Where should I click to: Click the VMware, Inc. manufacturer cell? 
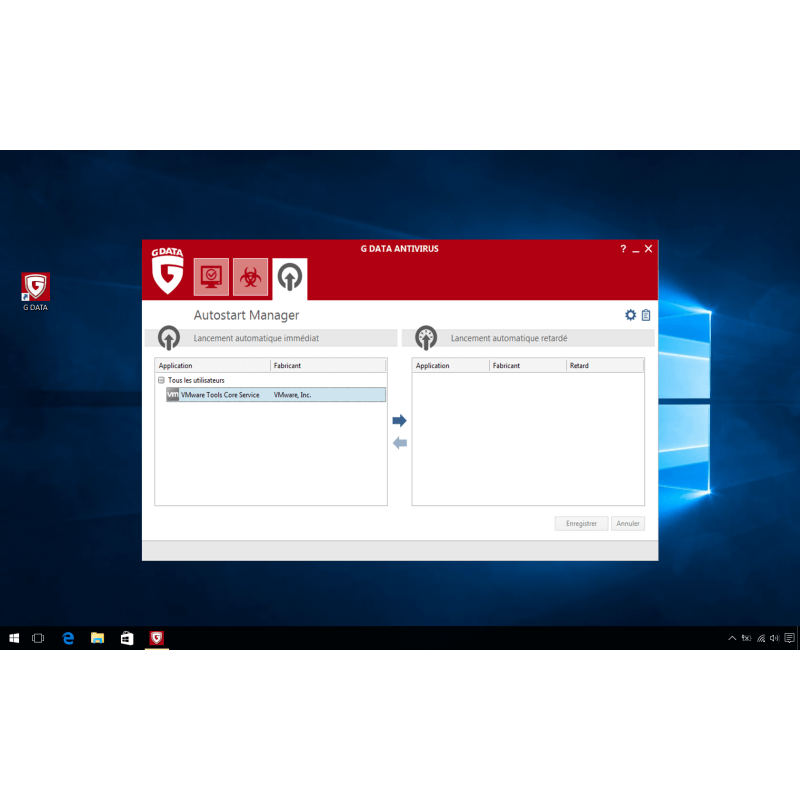tap(292, 395)
